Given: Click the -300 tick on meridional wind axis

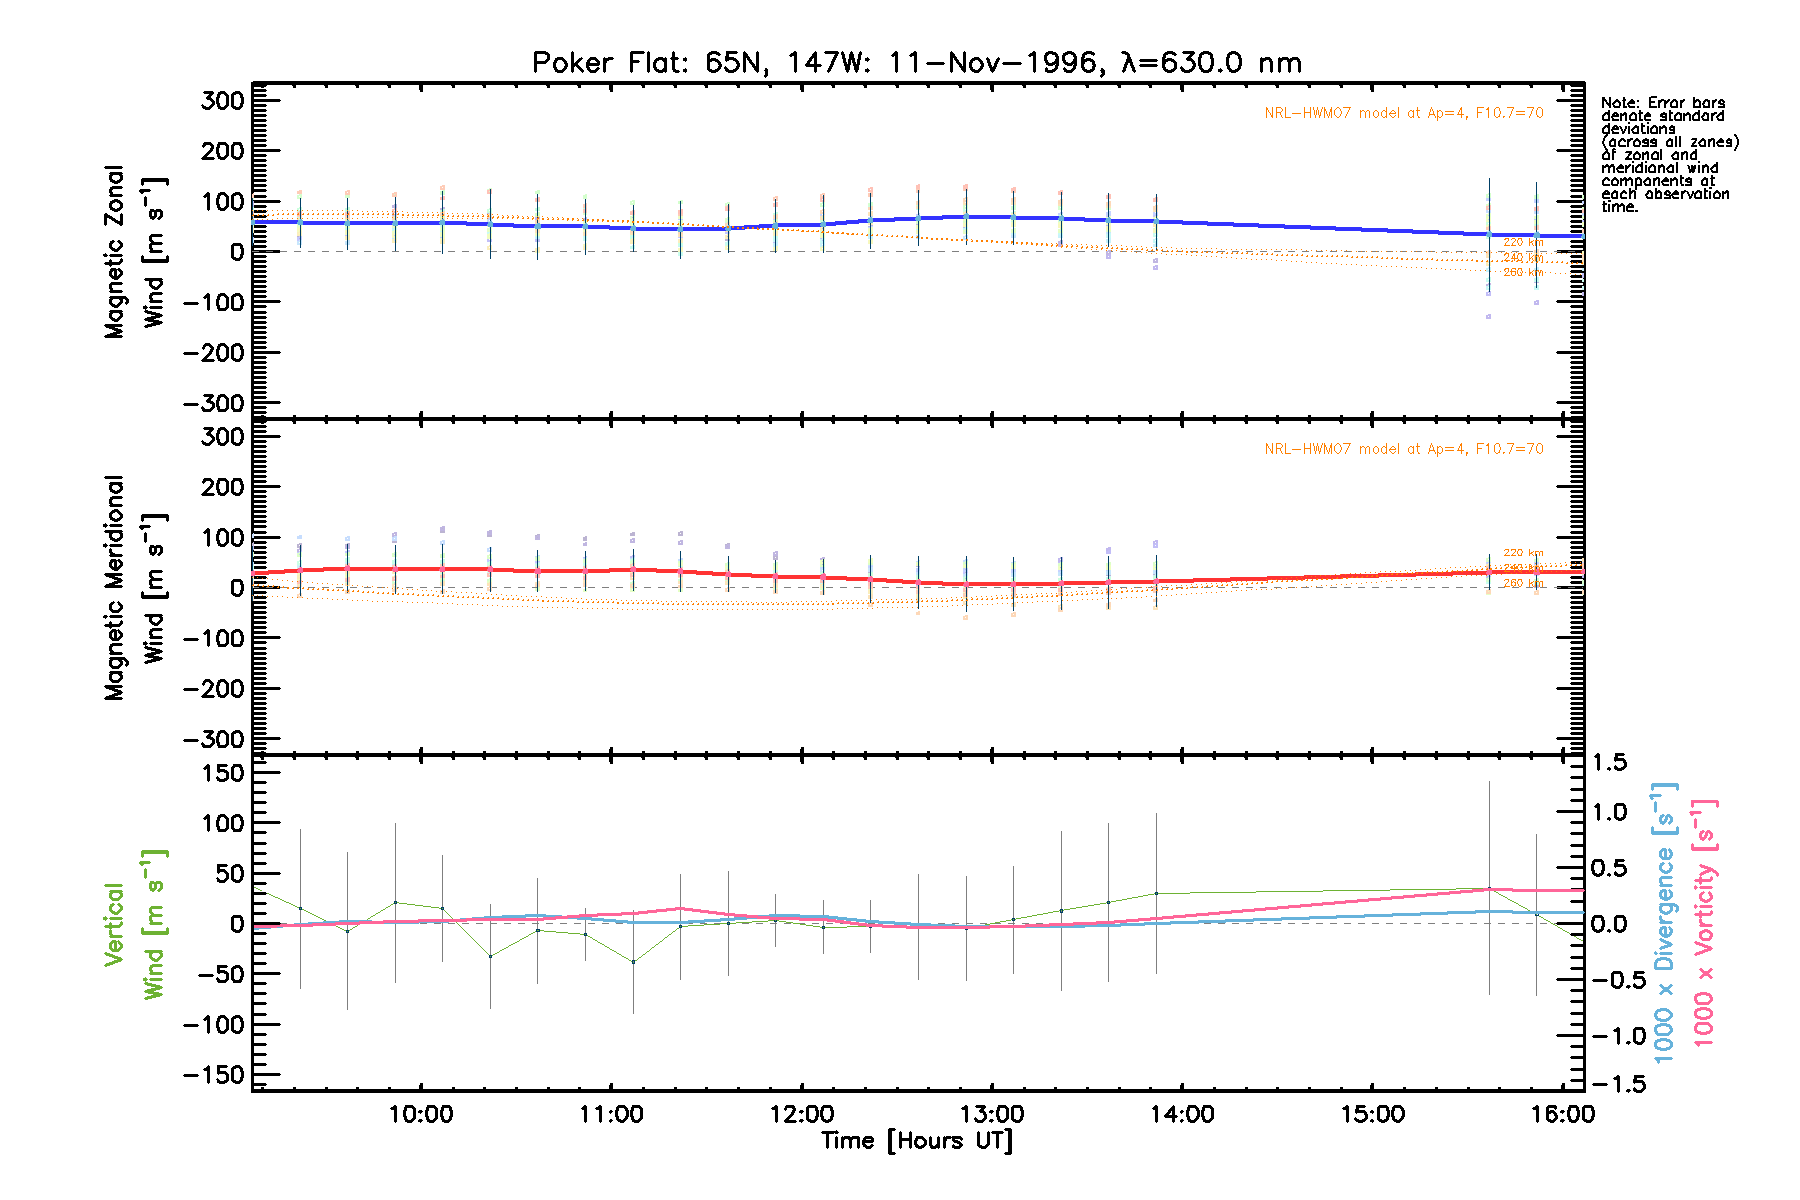Looking at the screenshot, I should [x=213, y=739].
